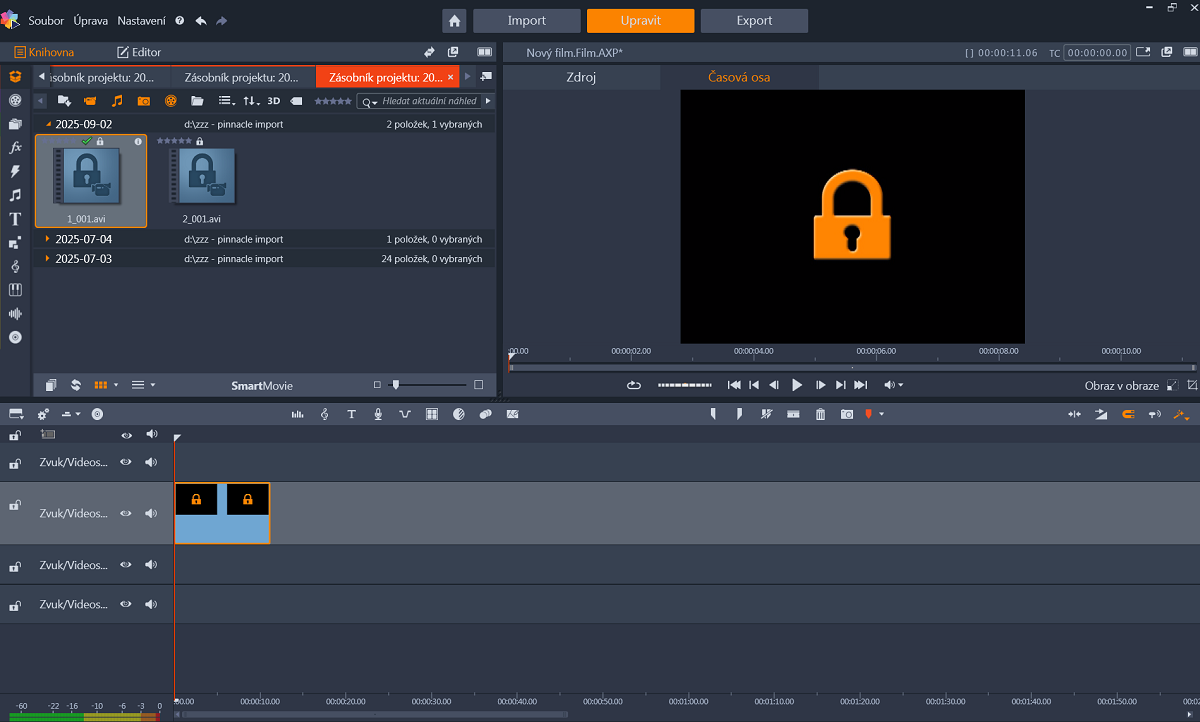Jump to start of preview

click(x=734, y=385)
